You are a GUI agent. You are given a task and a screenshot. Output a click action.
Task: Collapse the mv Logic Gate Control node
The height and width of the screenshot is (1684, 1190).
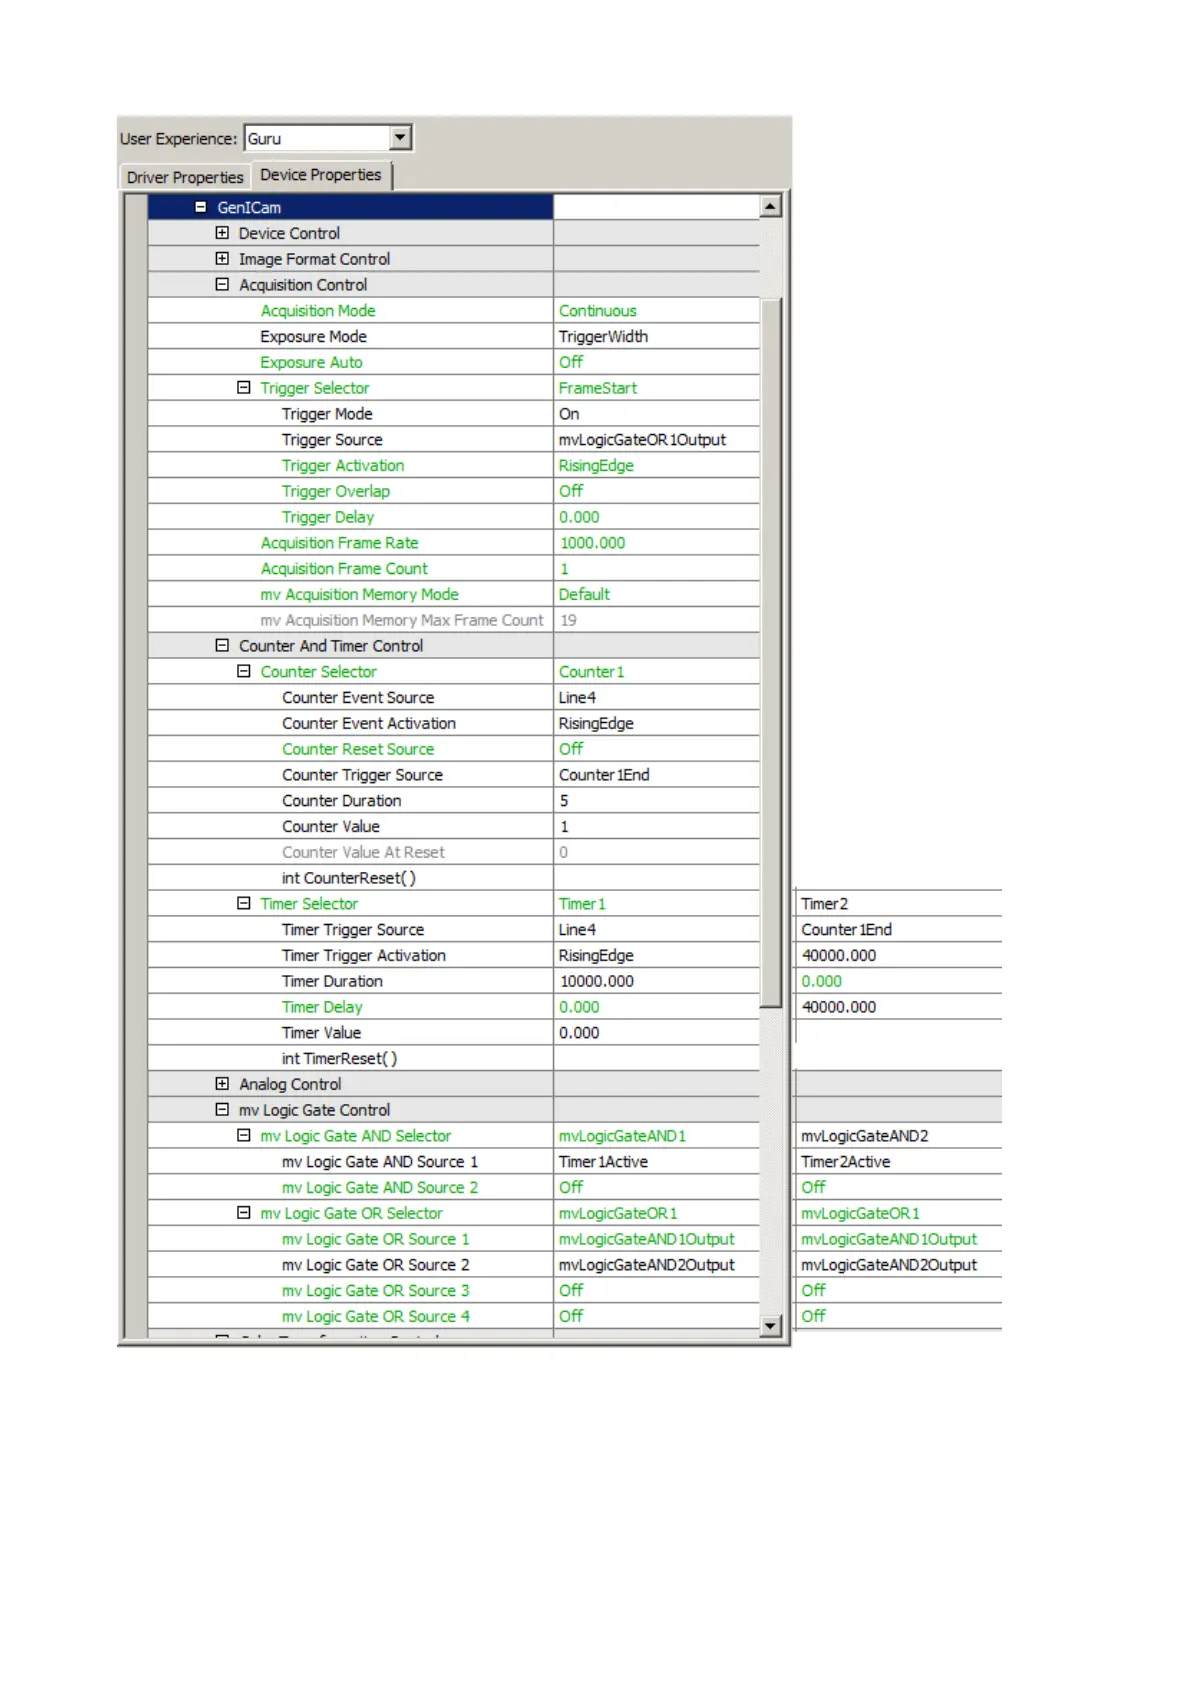click(x=222, y=1110)
